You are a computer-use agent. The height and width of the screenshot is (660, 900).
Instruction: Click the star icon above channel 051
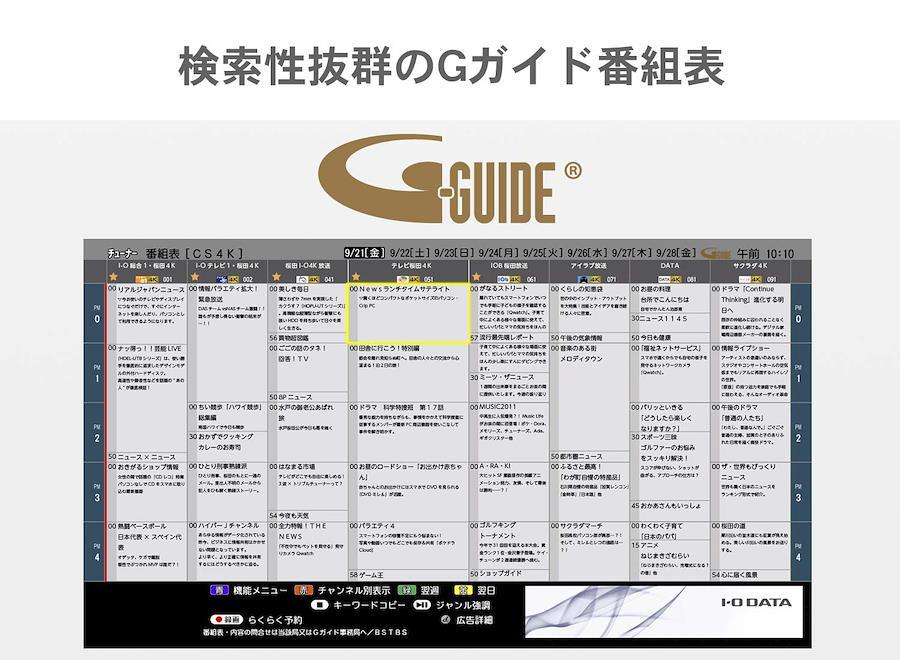356,277
